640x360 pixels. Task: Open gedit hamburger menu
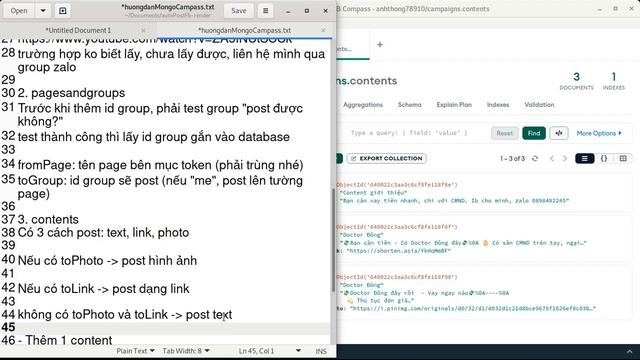pyautogui.click(x=265, y=11)
